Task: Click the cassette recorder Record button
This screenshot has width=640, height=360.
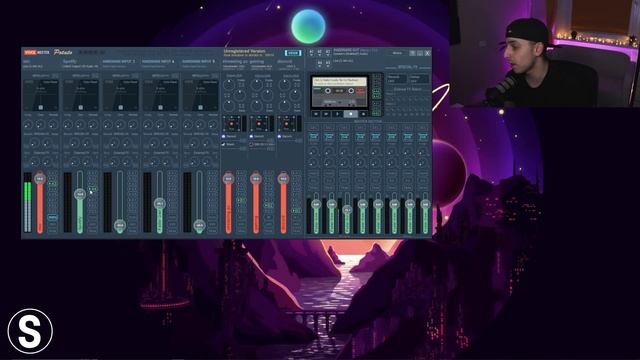Action: pos(363,114)
